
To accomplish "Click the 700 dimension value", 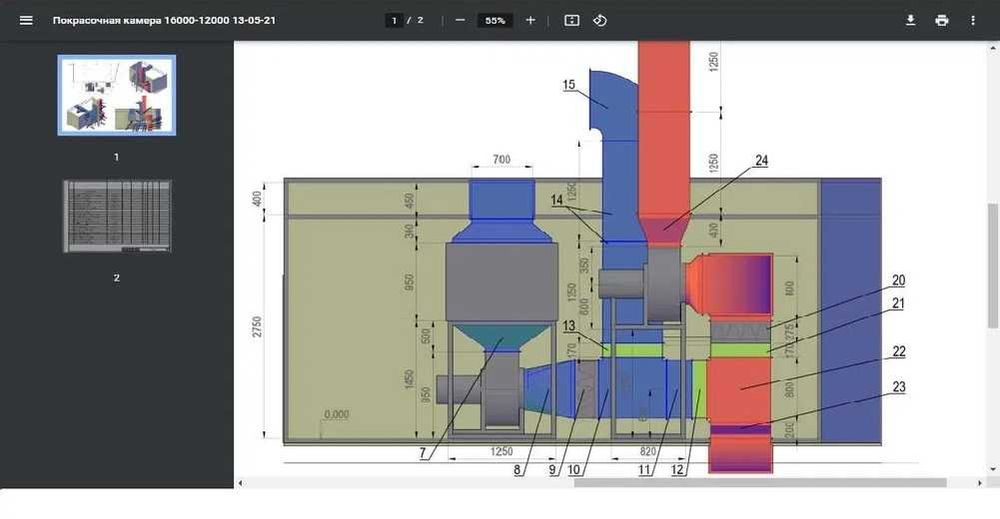I will (x=502, y=159).
